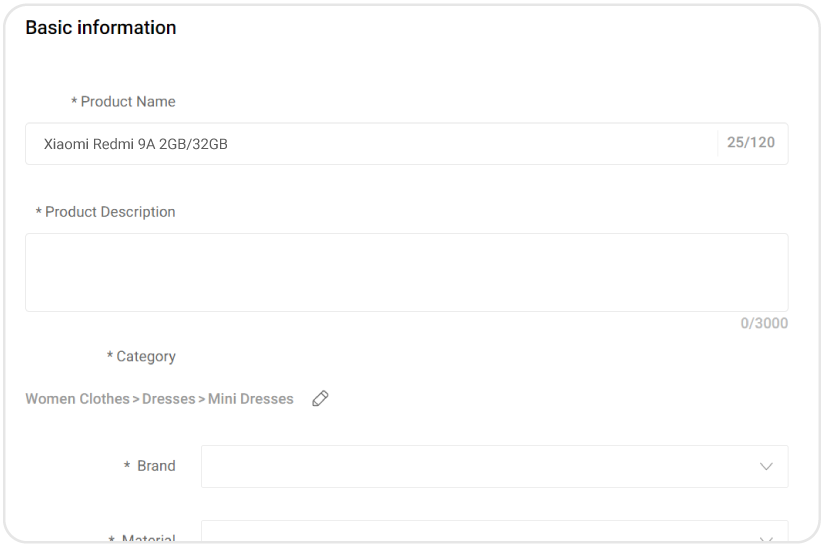Click the 25/120 character counter
The height and width of the screenshot is (545, 822).
(751, 143)
